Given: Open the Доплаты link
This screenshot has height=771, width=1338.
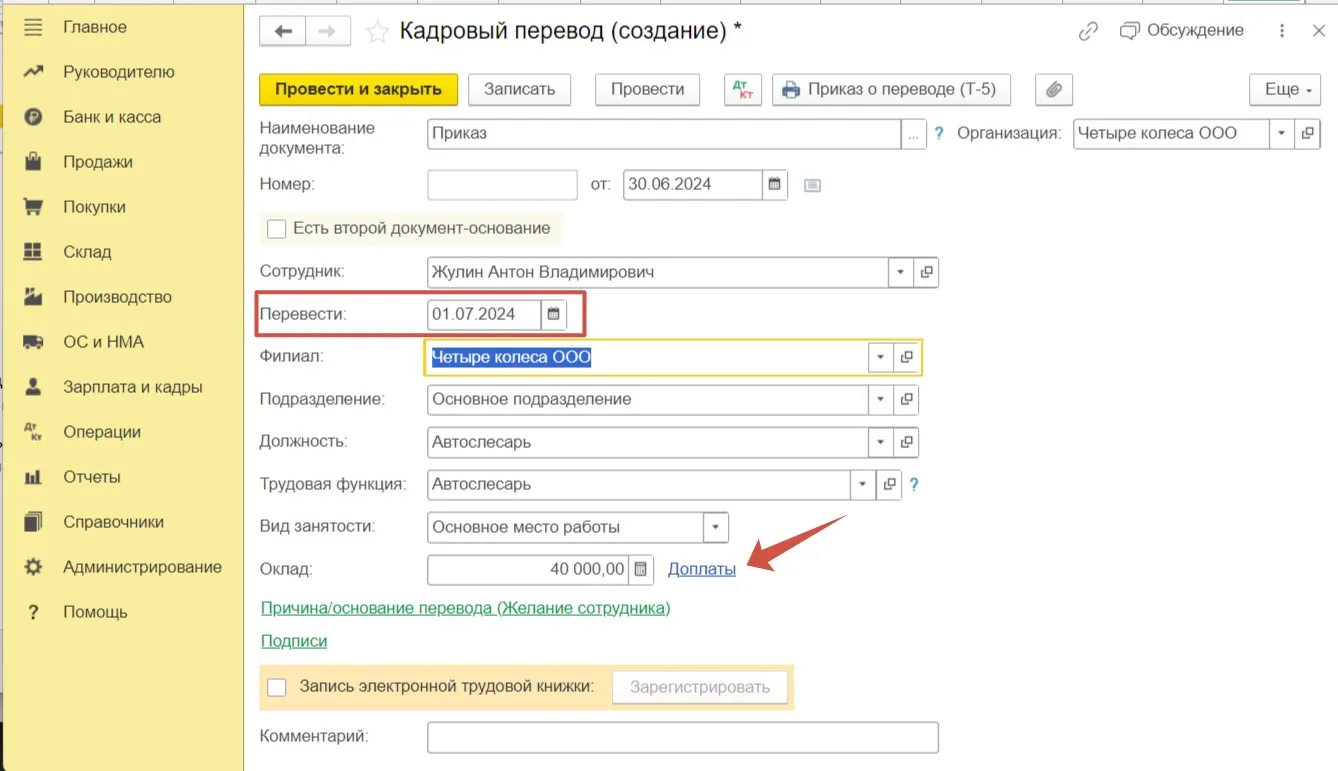Looking at the screenshot, I should click(x=701, y=569).
